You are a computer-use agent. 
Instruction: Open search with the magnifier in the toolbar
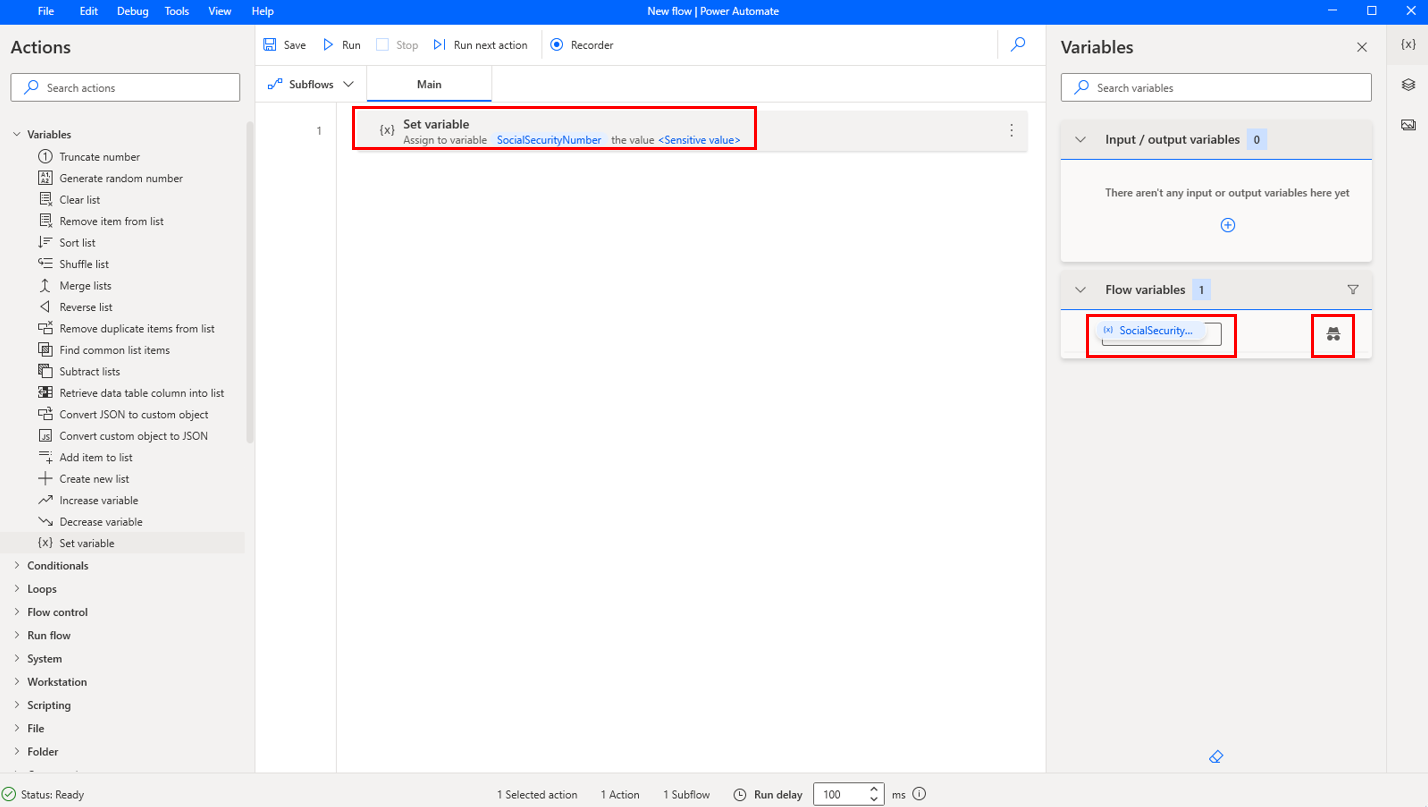[x=1018, y=44]
